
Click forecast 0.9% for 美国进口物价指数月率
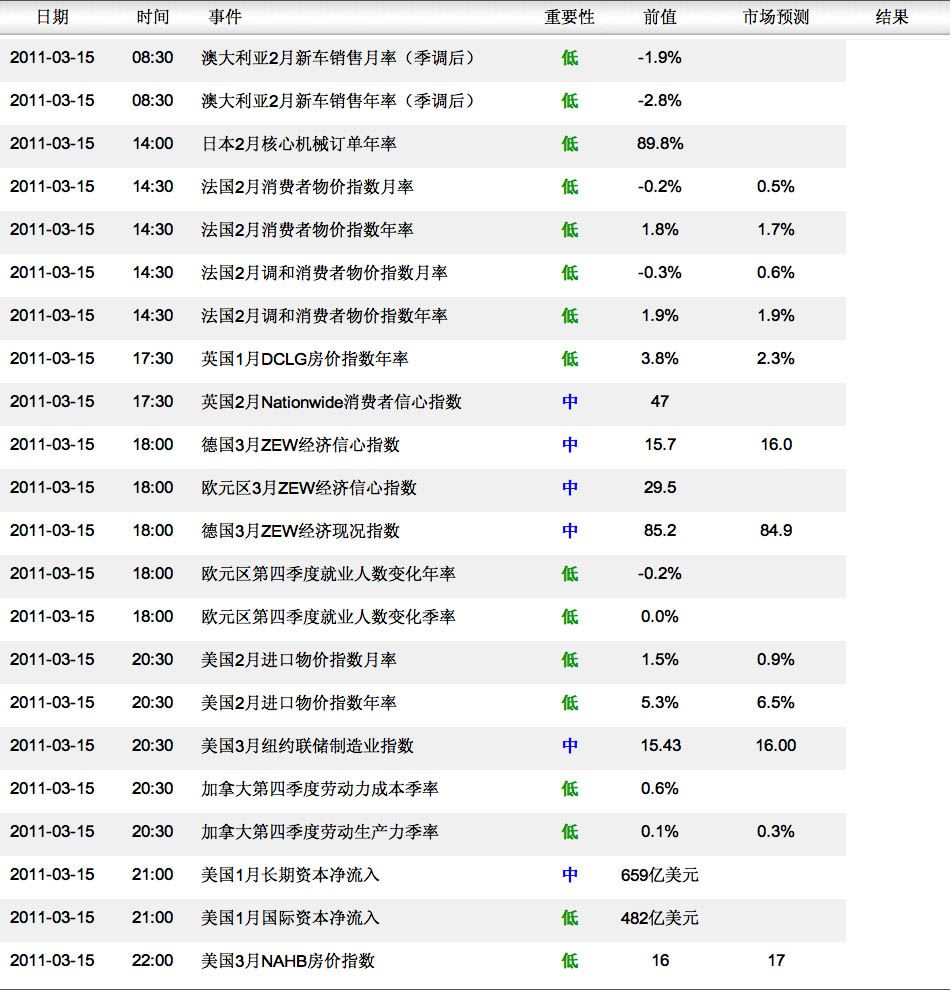pyautogui.click(x=776, y=660)
